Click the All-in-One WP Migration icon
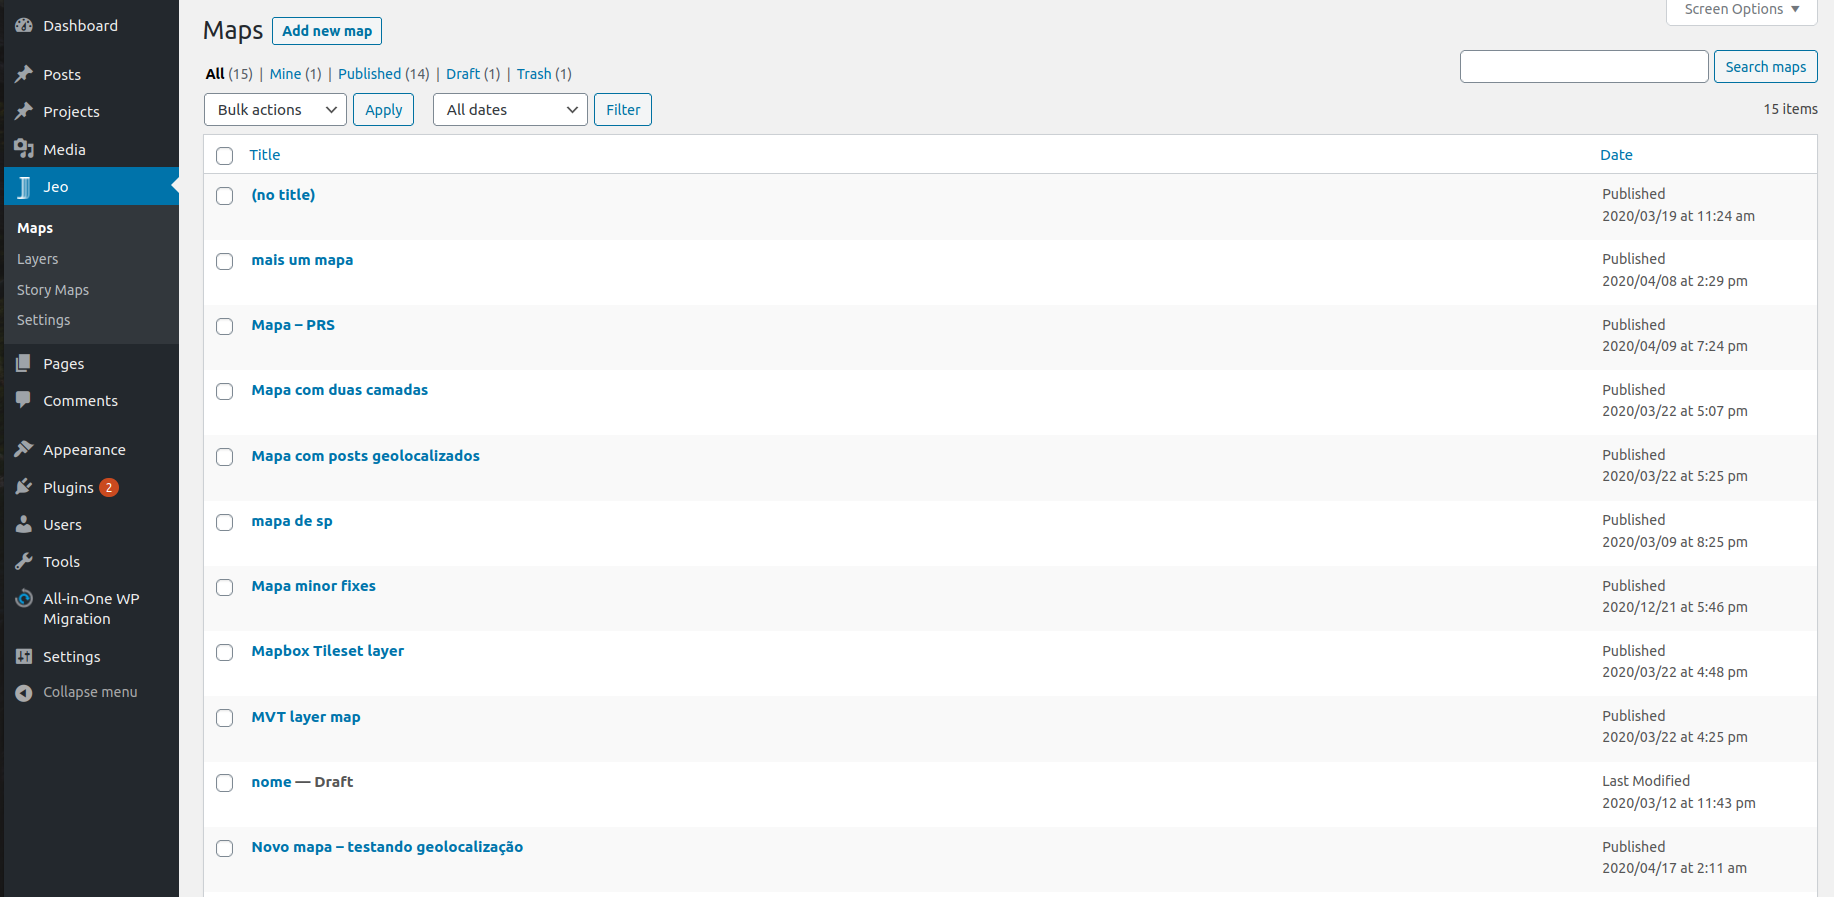This screenshot has width=1834, height=897. click(24, 598)
